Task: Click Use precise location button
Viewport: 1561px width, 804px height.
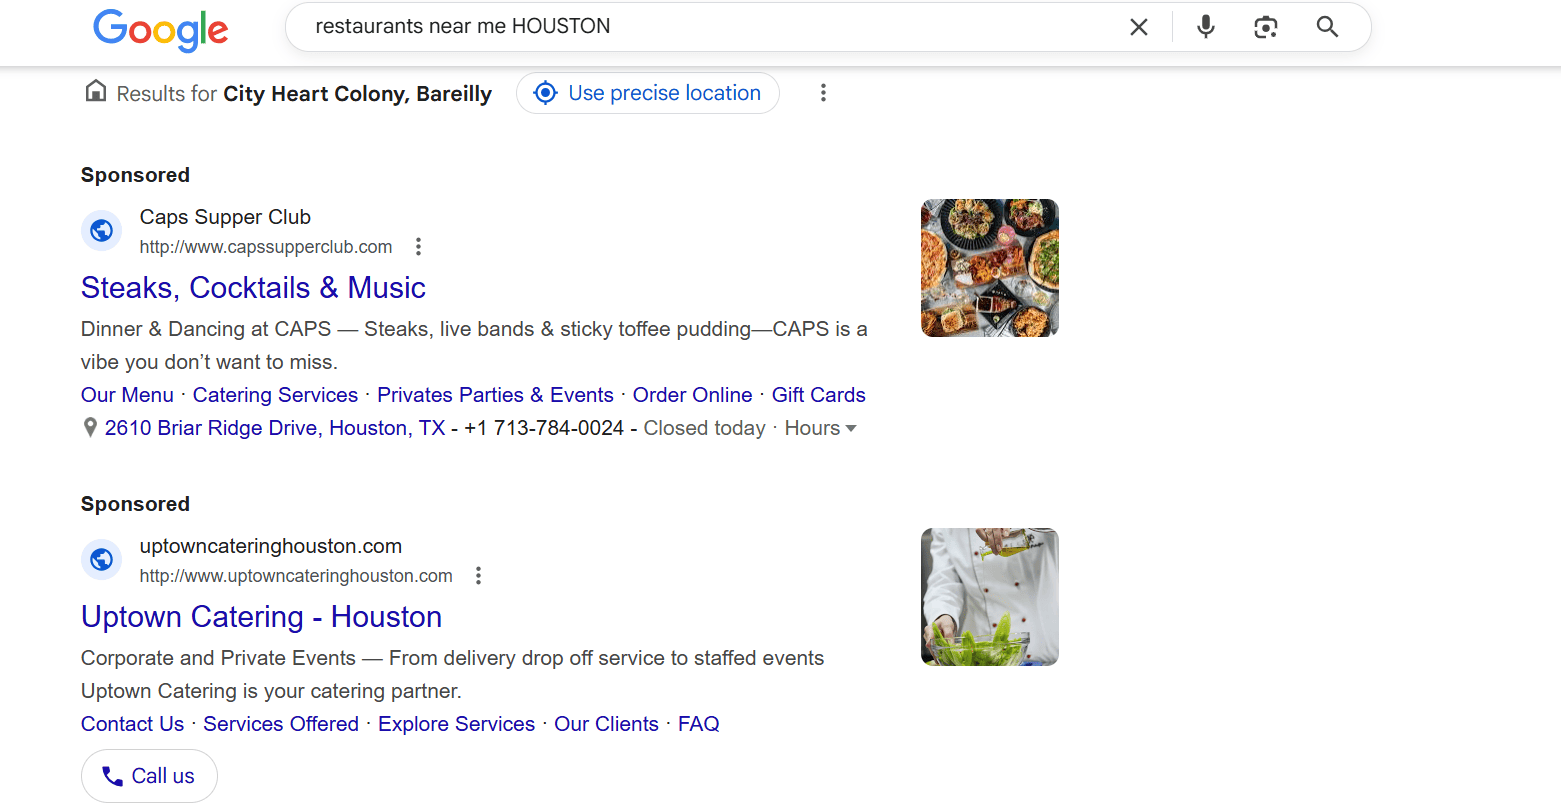Action: [648, 93]
